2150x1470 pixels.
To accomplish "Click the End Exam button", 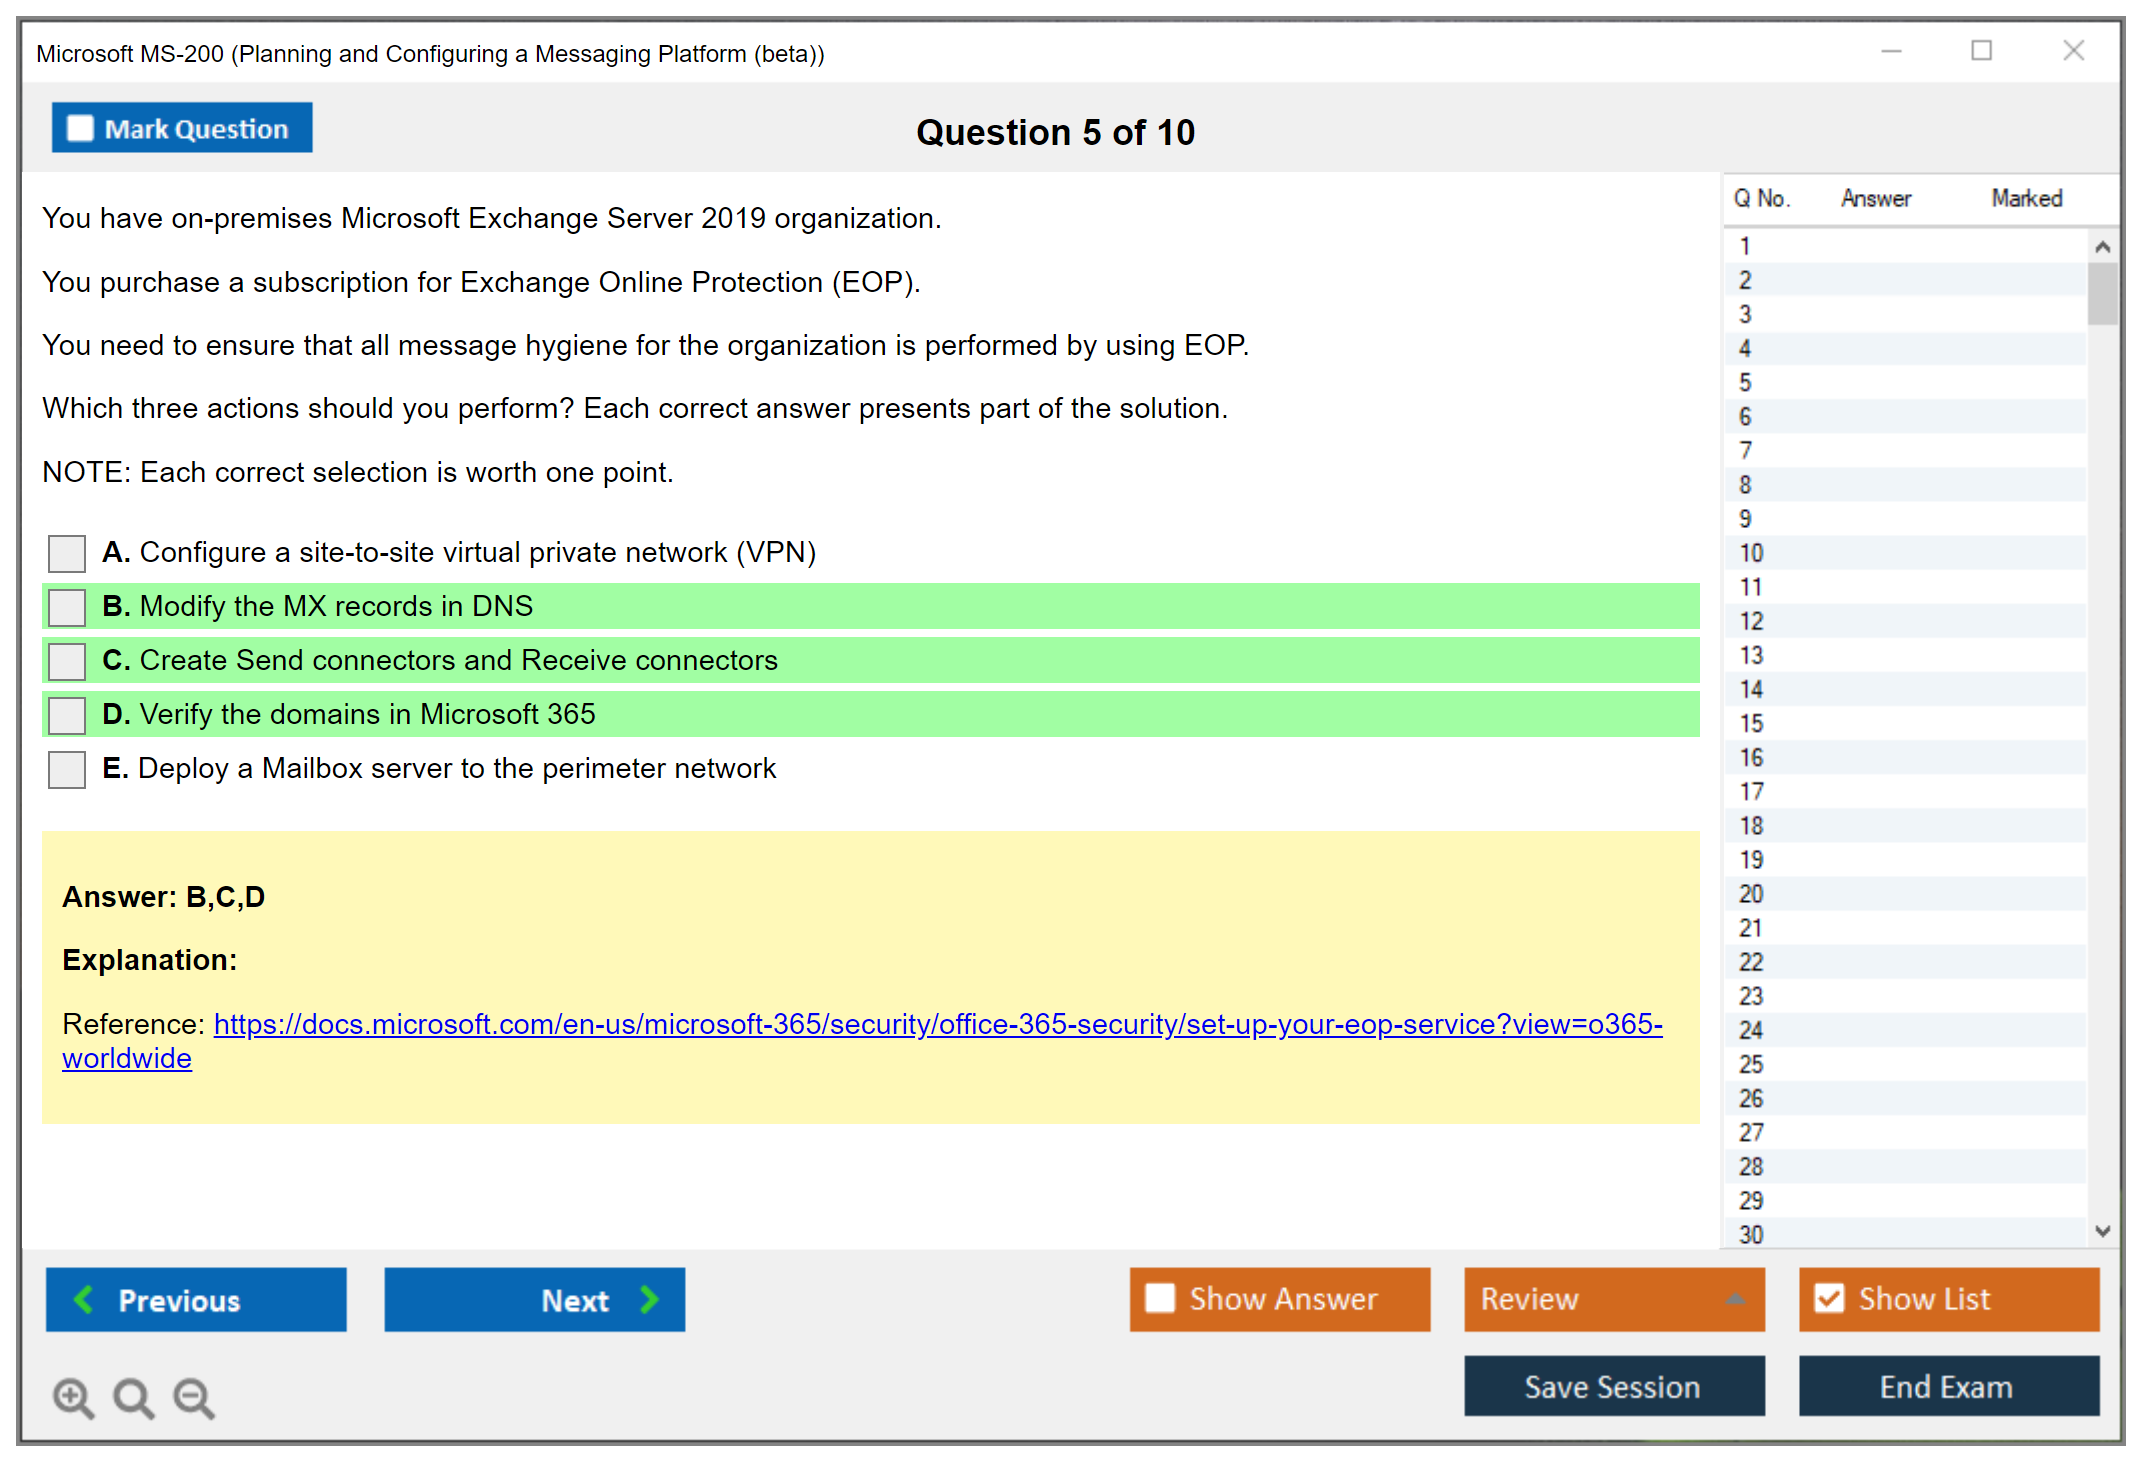I will tap(1947, 1386).
